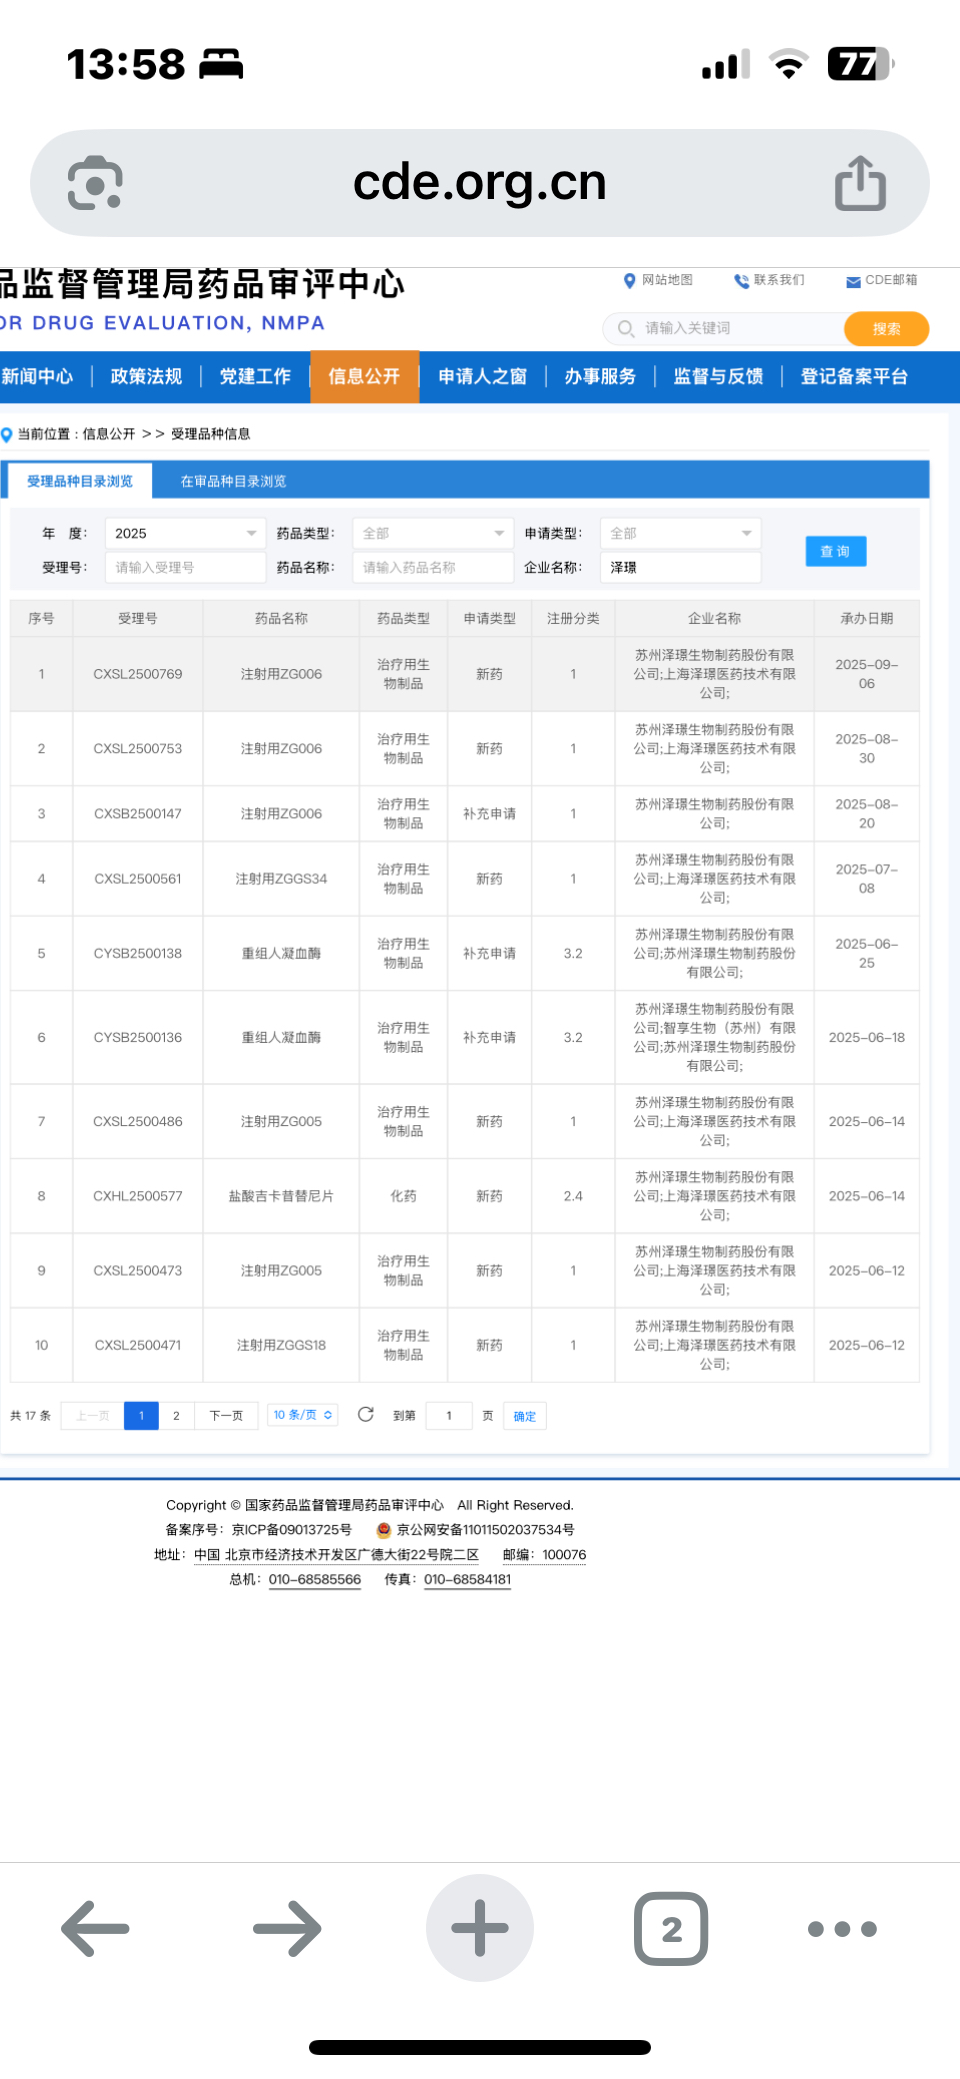
Task: Open 党建工作 in navigation bar
Action: coord(255,376)
